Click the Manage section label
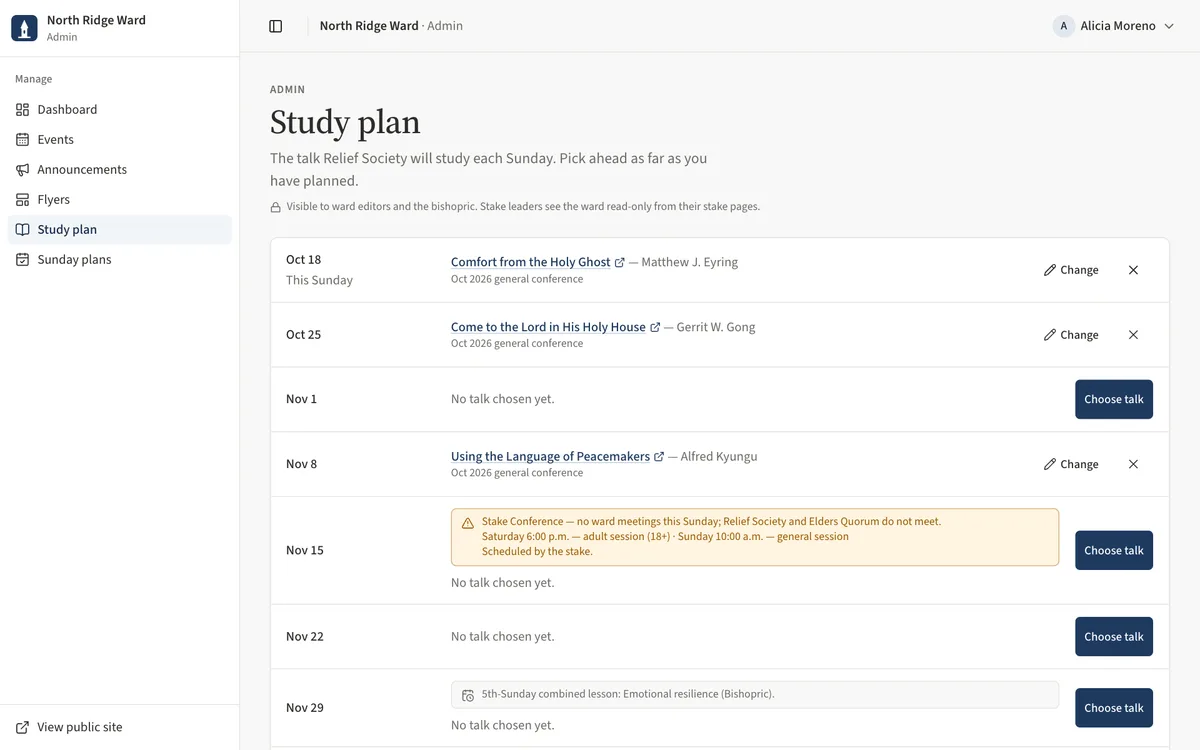 [x=34, y=79]
